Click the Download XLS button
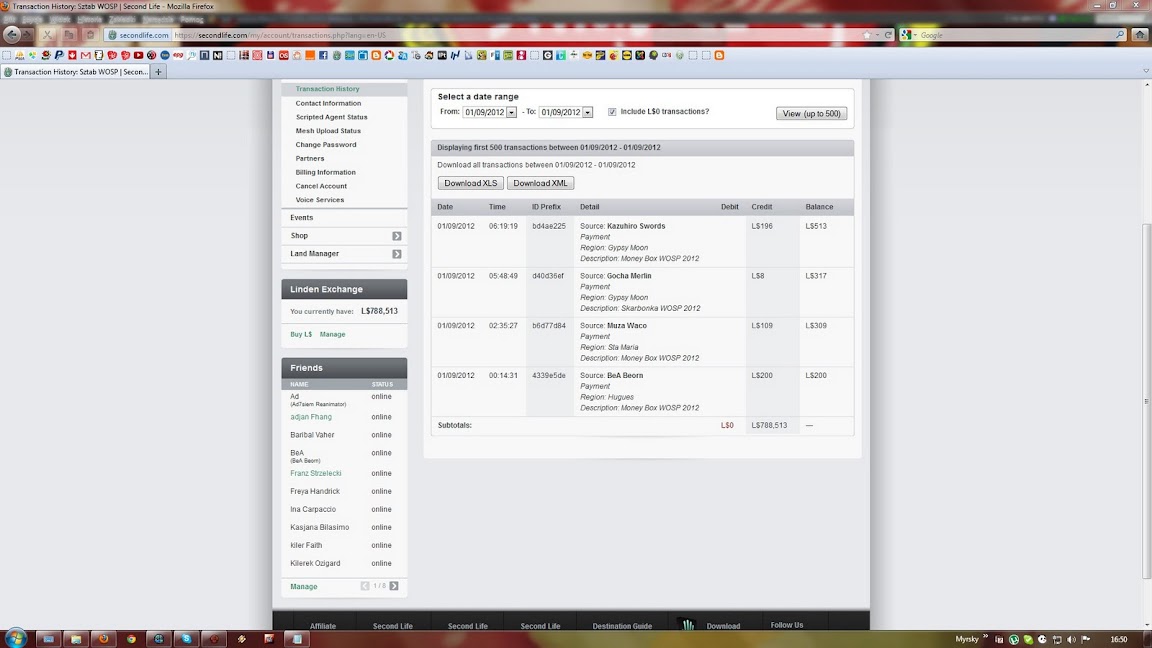 [x=471, y=183]
